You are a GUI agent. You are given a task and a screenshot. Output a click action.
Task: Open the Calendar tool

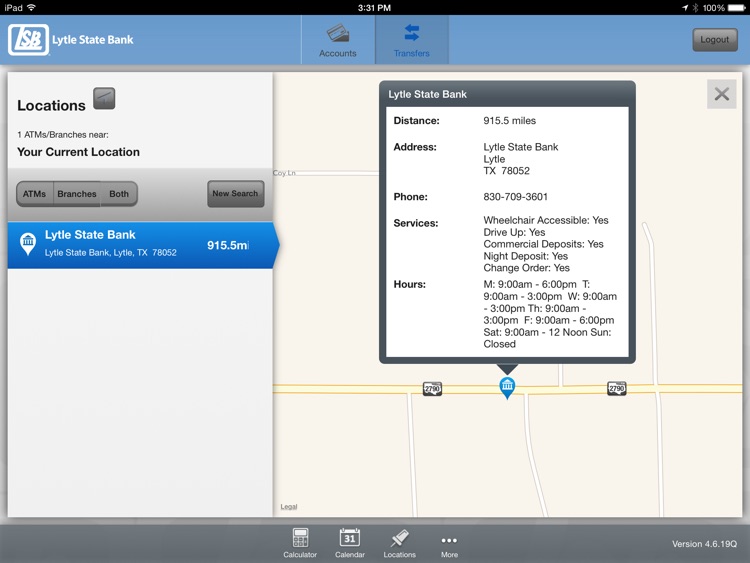[350, 543]
